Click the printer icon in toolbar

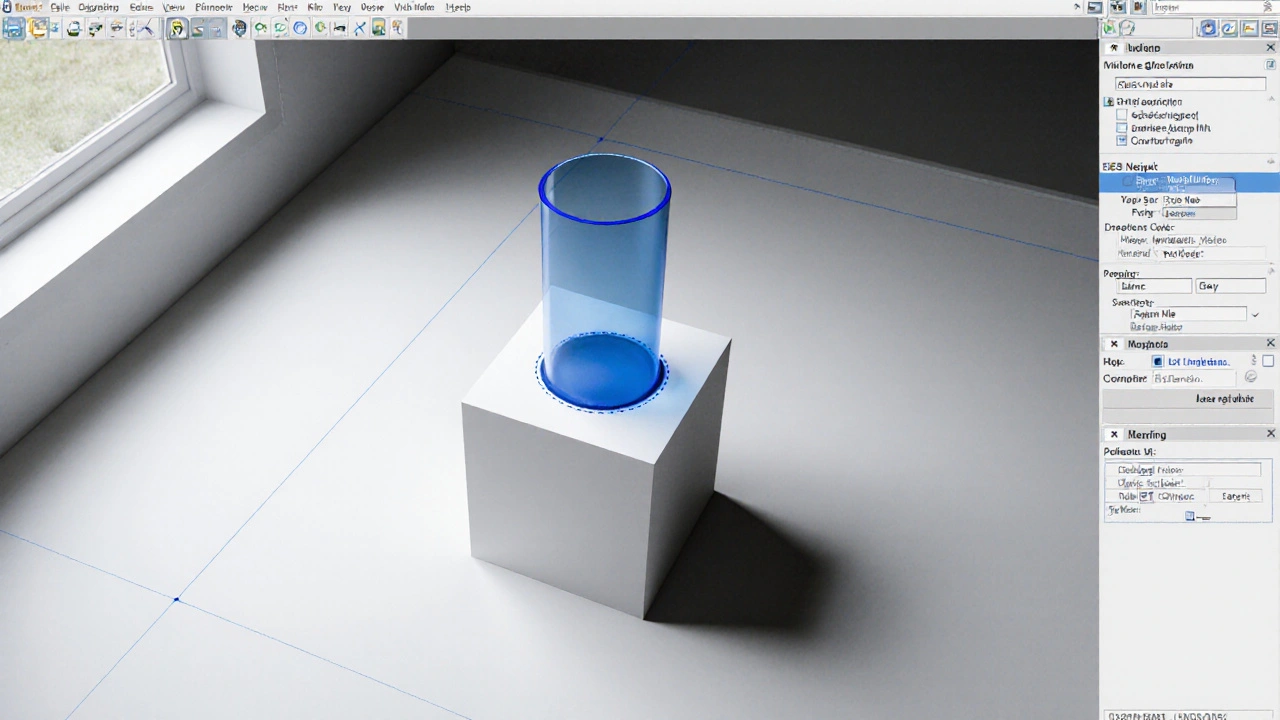pos(73,28)
